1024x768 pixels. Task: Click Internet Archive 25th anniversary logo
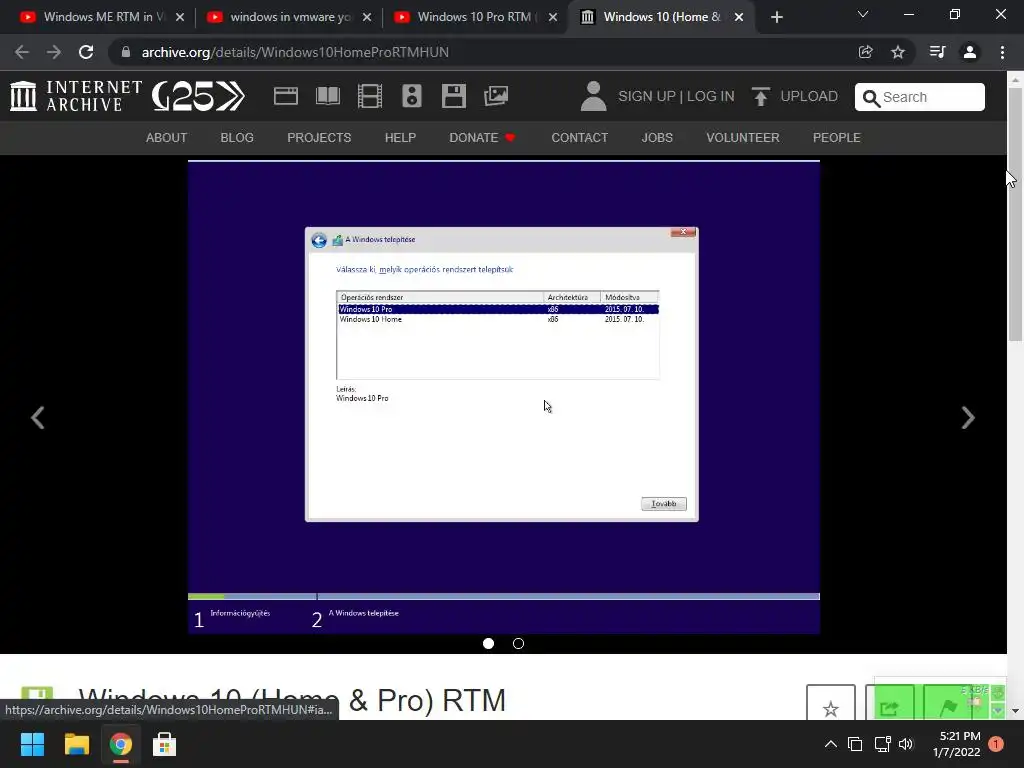click(x=198, y=97)
